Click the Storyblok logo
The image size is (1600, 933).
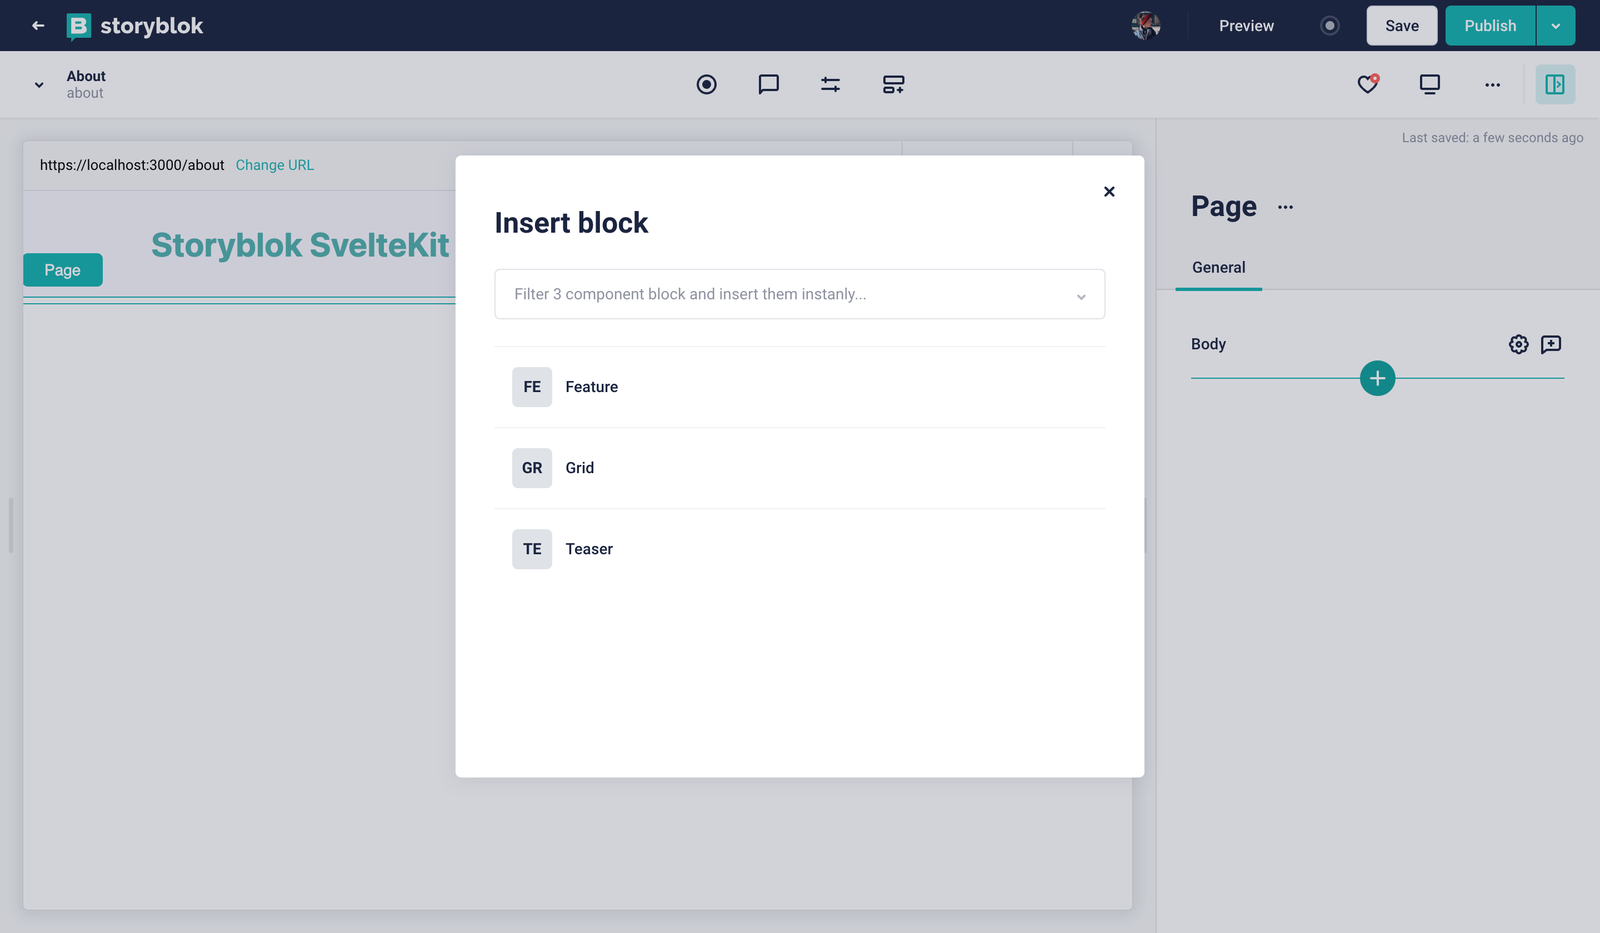click(x=135, y=26)
